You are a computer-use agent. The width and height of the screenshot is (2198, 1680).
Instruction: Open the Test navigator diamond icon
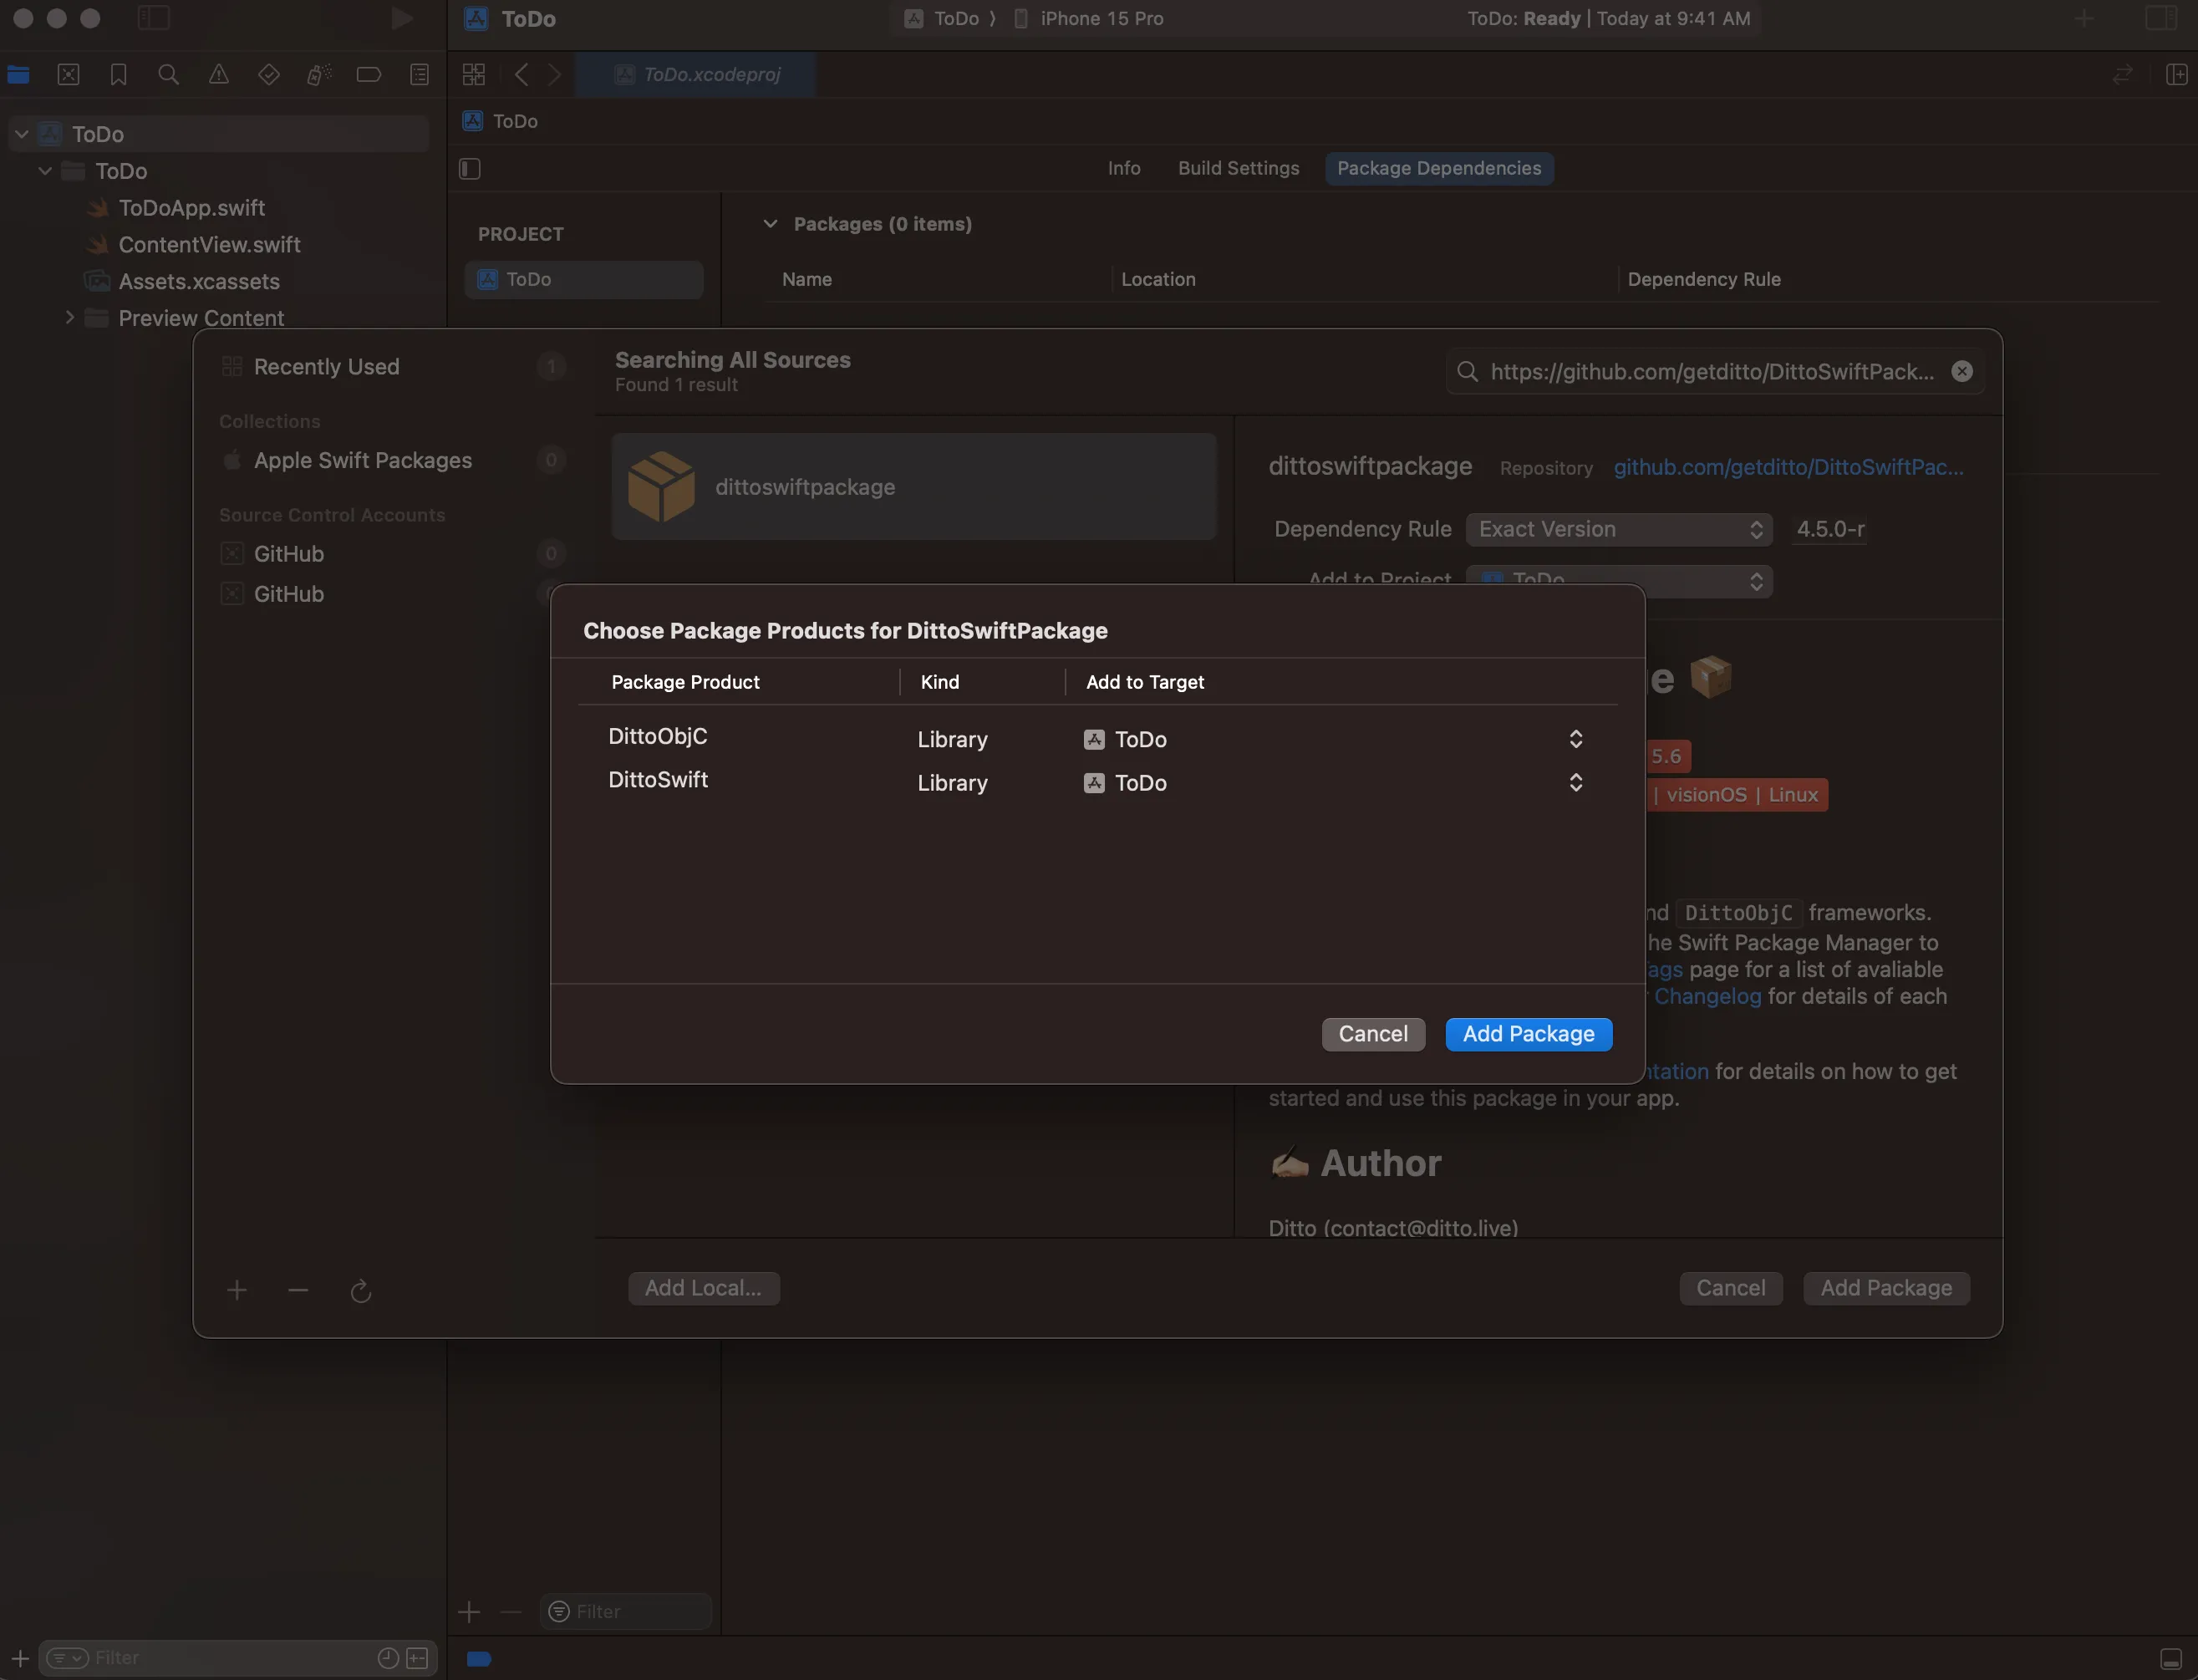268,74
